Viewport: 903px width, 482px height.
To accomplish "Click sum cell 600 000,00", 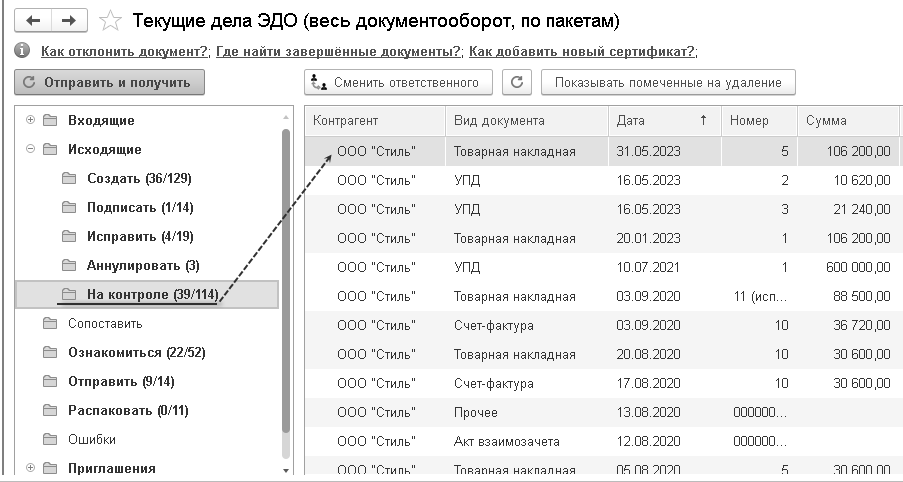I will [848, 268].
